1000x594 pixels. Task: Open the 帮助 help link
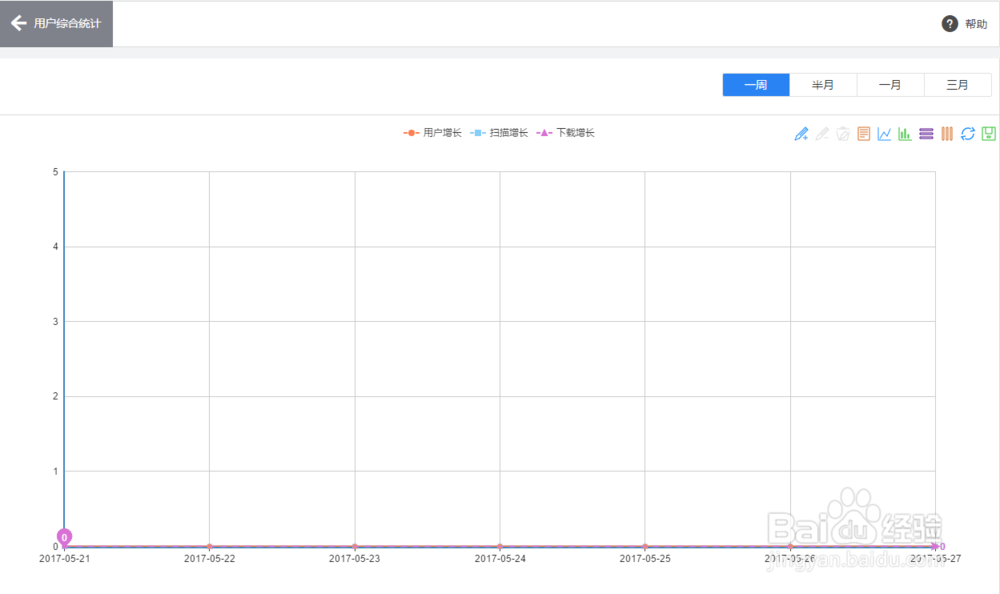click(x=964, y=24)
